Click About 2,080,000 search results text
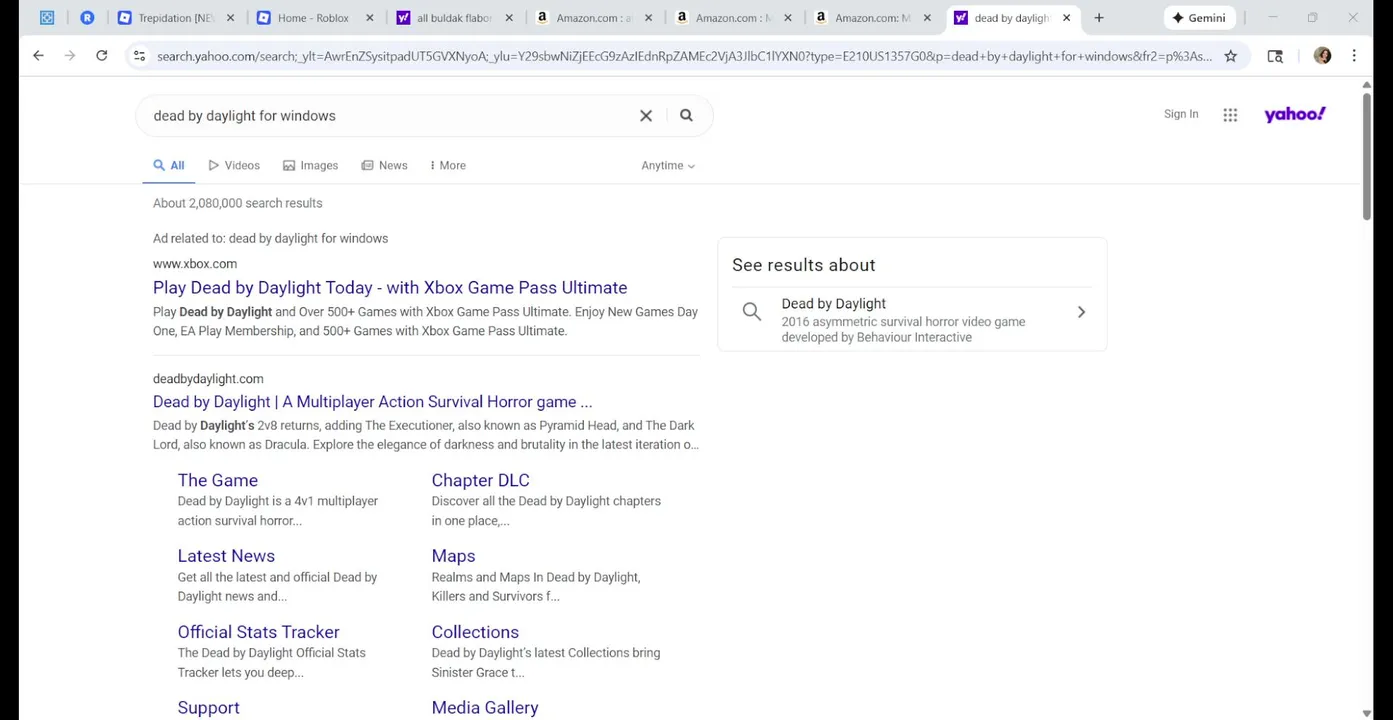Viewport: 1393px width, 720px height. pyautogui.click(x=237, y=203)
